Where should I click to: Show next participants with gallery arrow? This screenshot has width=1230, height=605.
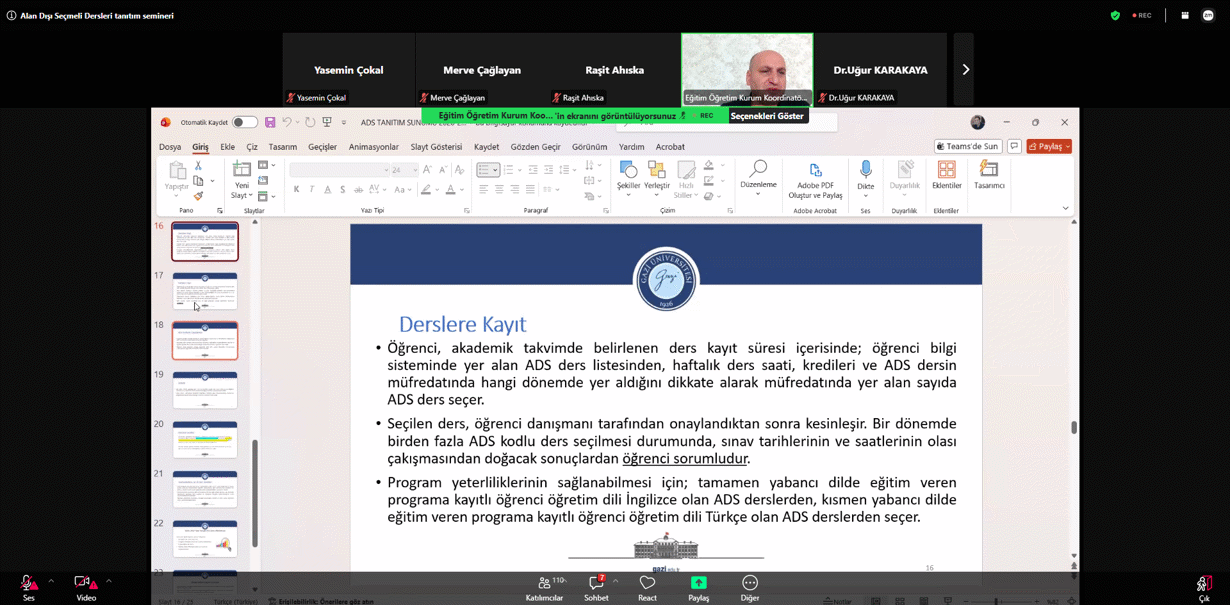[x=964, y=70]
